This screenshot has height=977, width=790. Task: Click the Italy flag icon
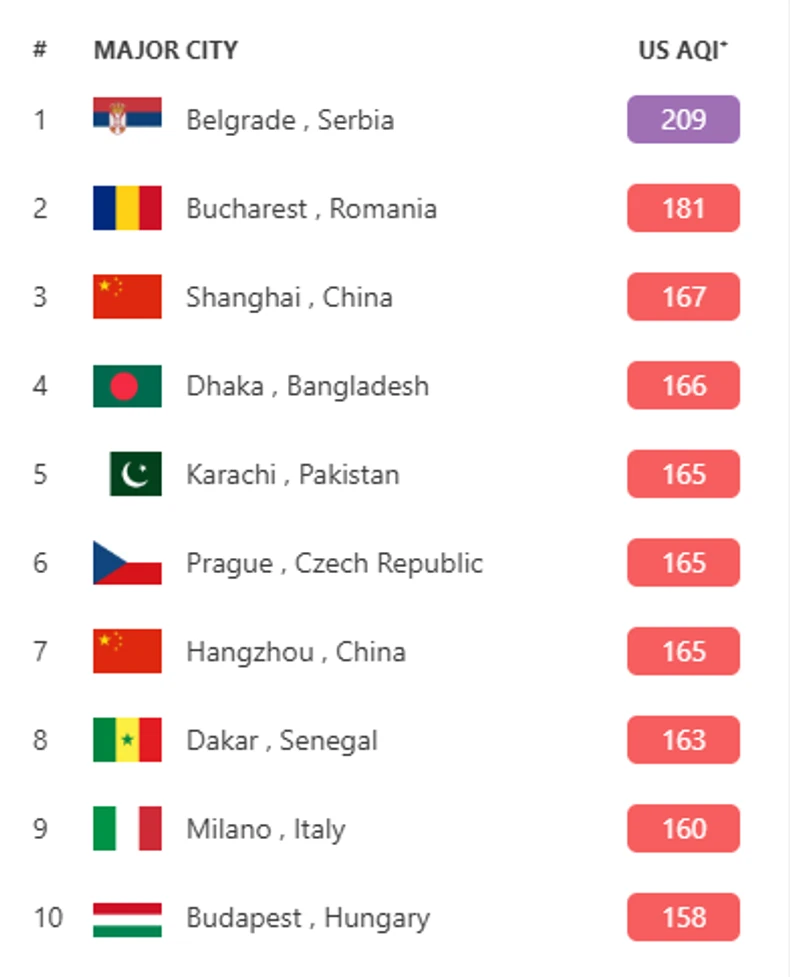pyautogui.click(x=127, y=829)
